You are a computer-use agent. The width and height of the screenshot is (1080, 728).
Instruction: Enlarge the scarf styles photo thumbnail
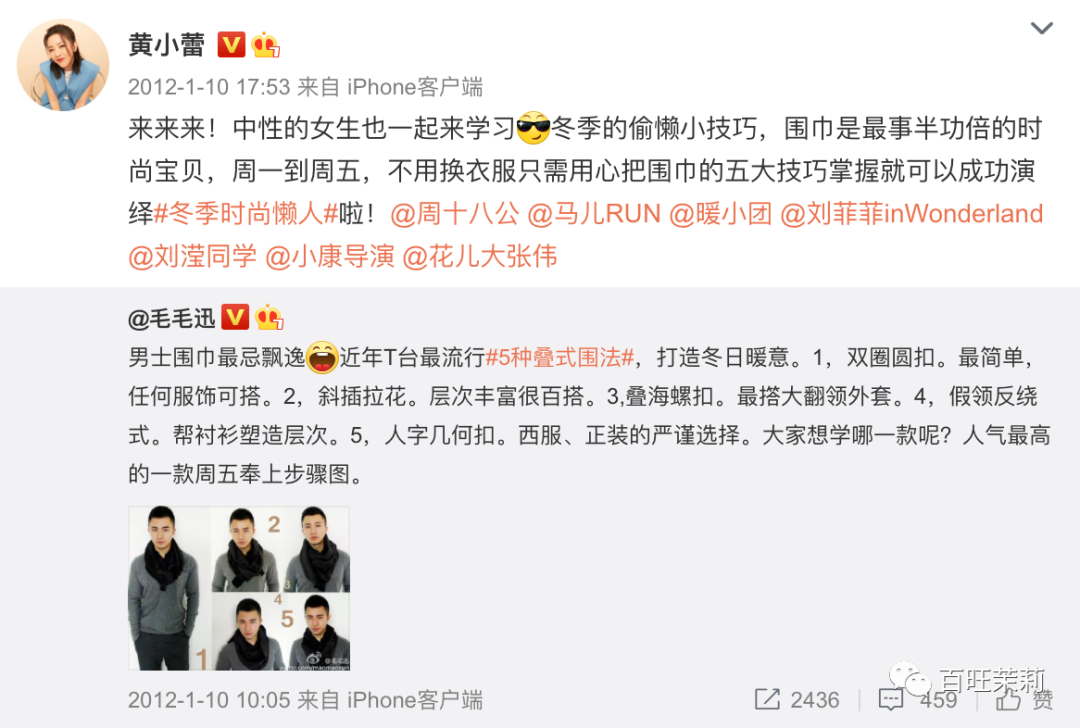(239, 588)
